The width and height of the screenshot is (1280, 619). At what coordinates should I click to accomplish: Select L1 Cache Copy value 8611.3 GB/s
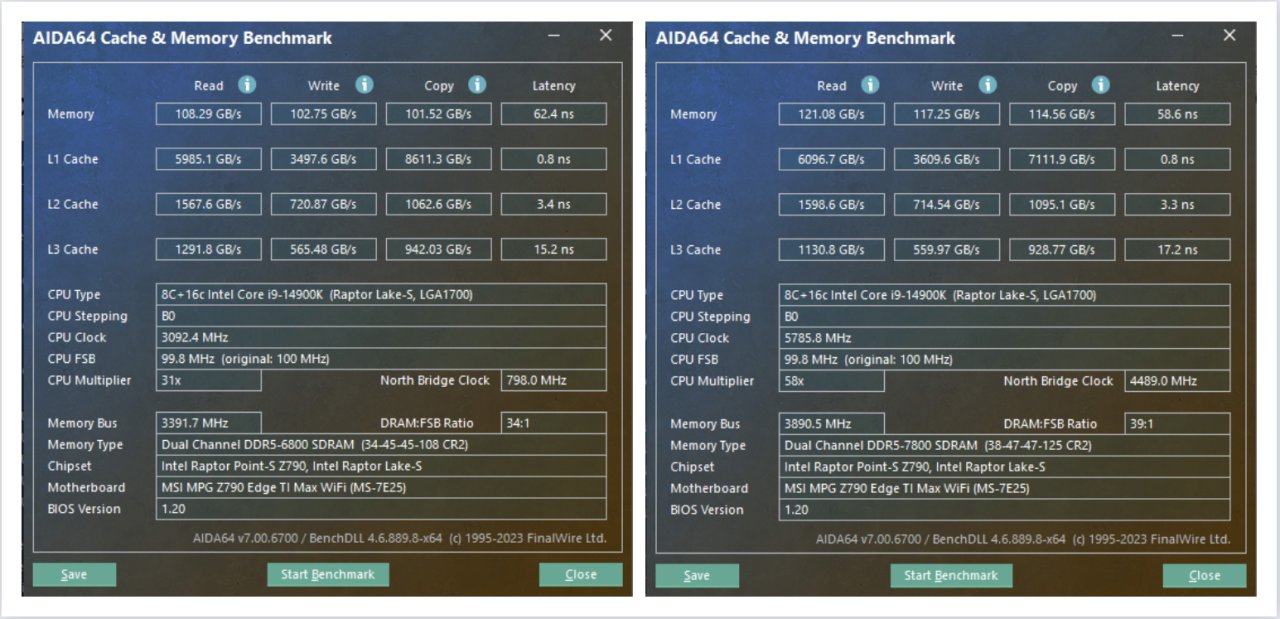438,159
